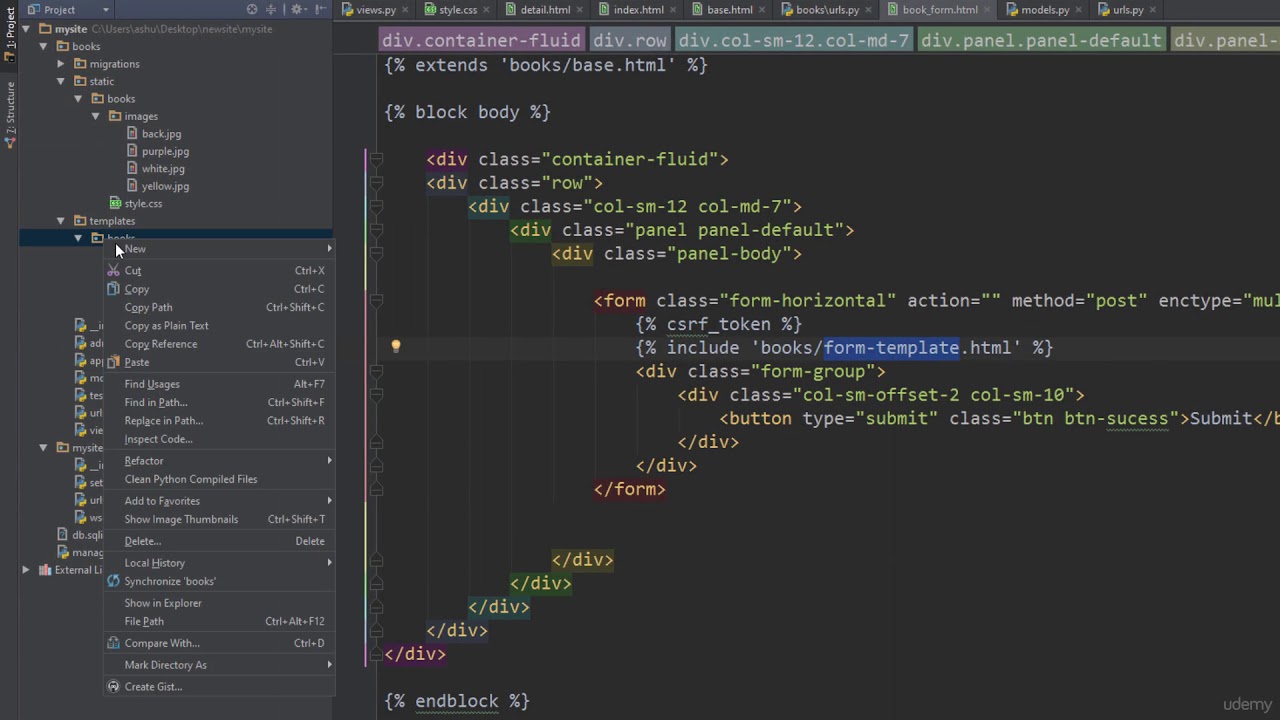1280x720 pixels.
Task: Click the div.panel.panel-default breadcrumb
Action: [x=1041, y=41]
